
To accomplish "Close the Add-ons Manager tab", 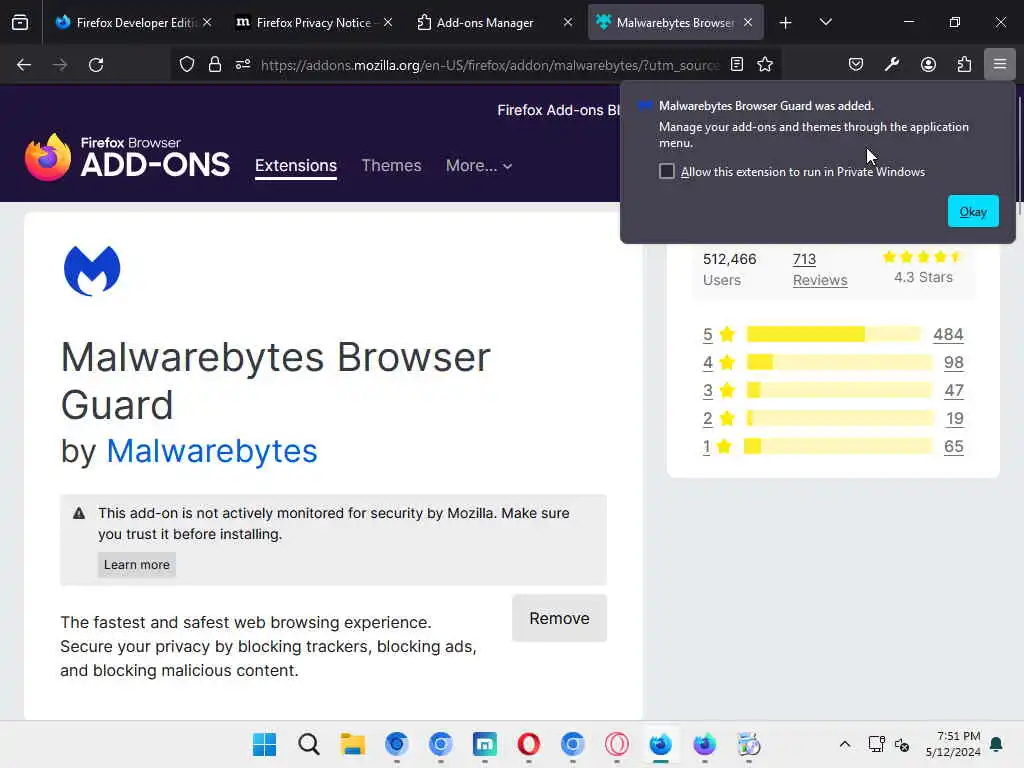I will tap(568, 22).
